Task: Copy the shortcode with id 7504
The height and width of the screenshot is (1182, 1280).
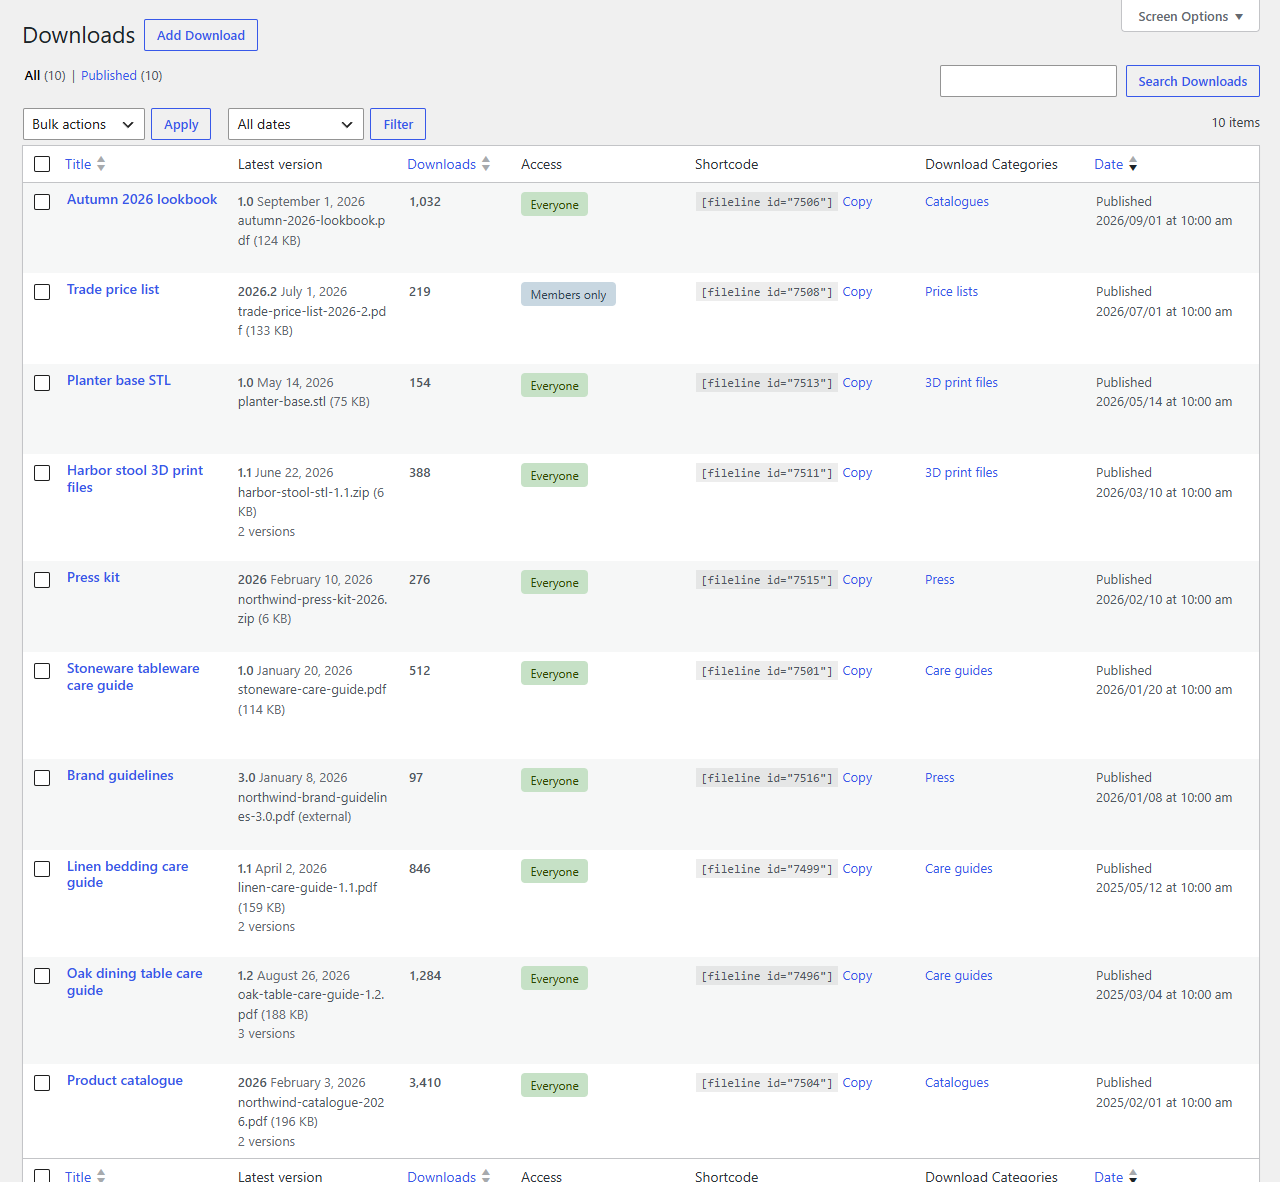Action: (857, 1083)
